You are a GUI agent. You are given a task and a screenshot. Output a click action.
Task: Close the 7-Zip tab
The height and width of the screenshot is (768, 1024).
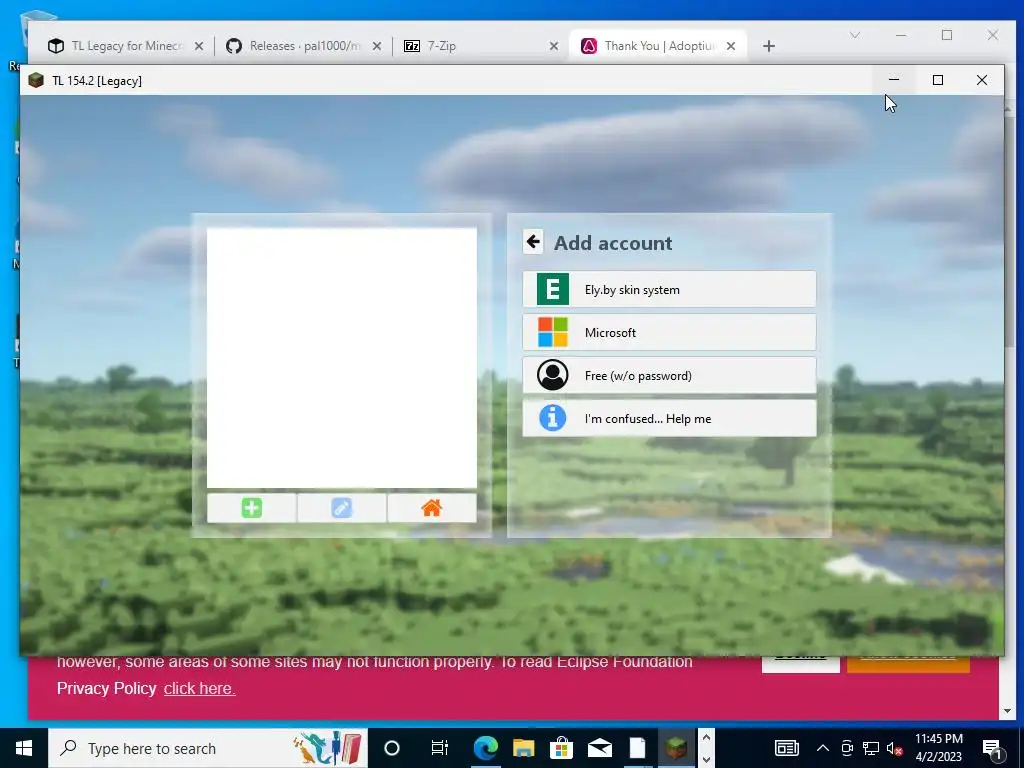click(554, 46)
